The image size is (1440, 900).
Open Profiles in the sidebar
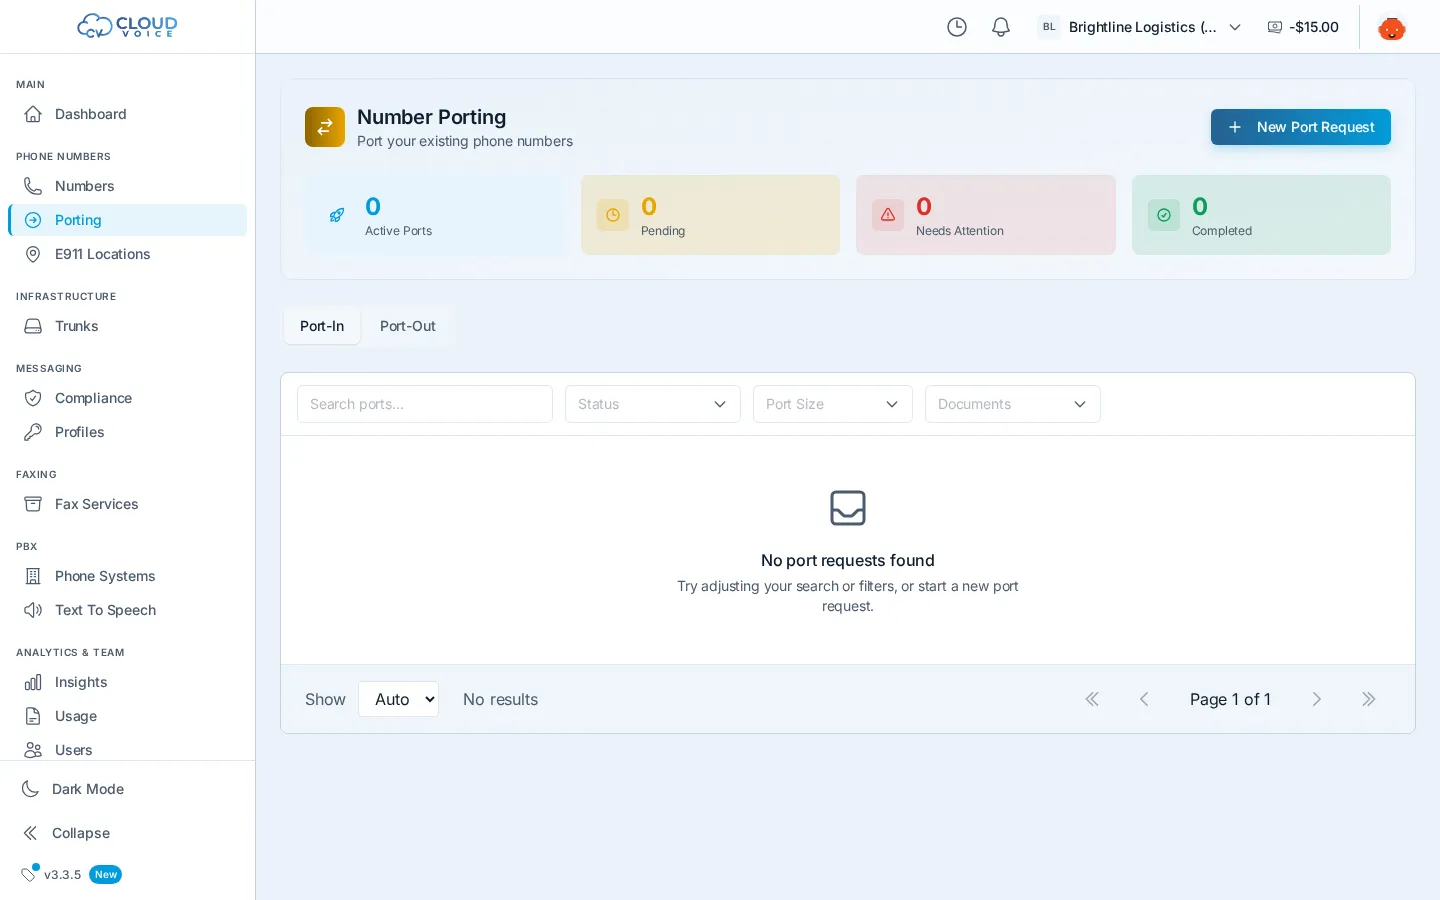pos(127,432)
